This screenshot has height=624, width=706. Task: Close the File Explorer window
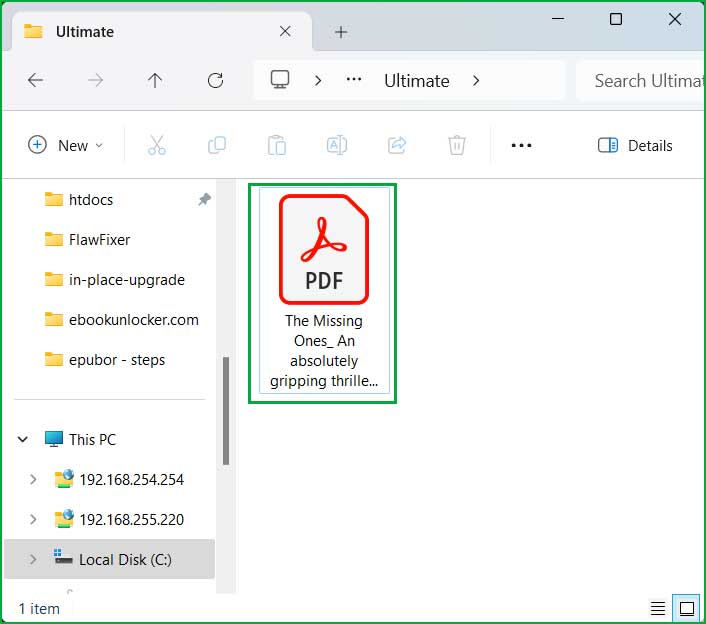coord(674,19)
